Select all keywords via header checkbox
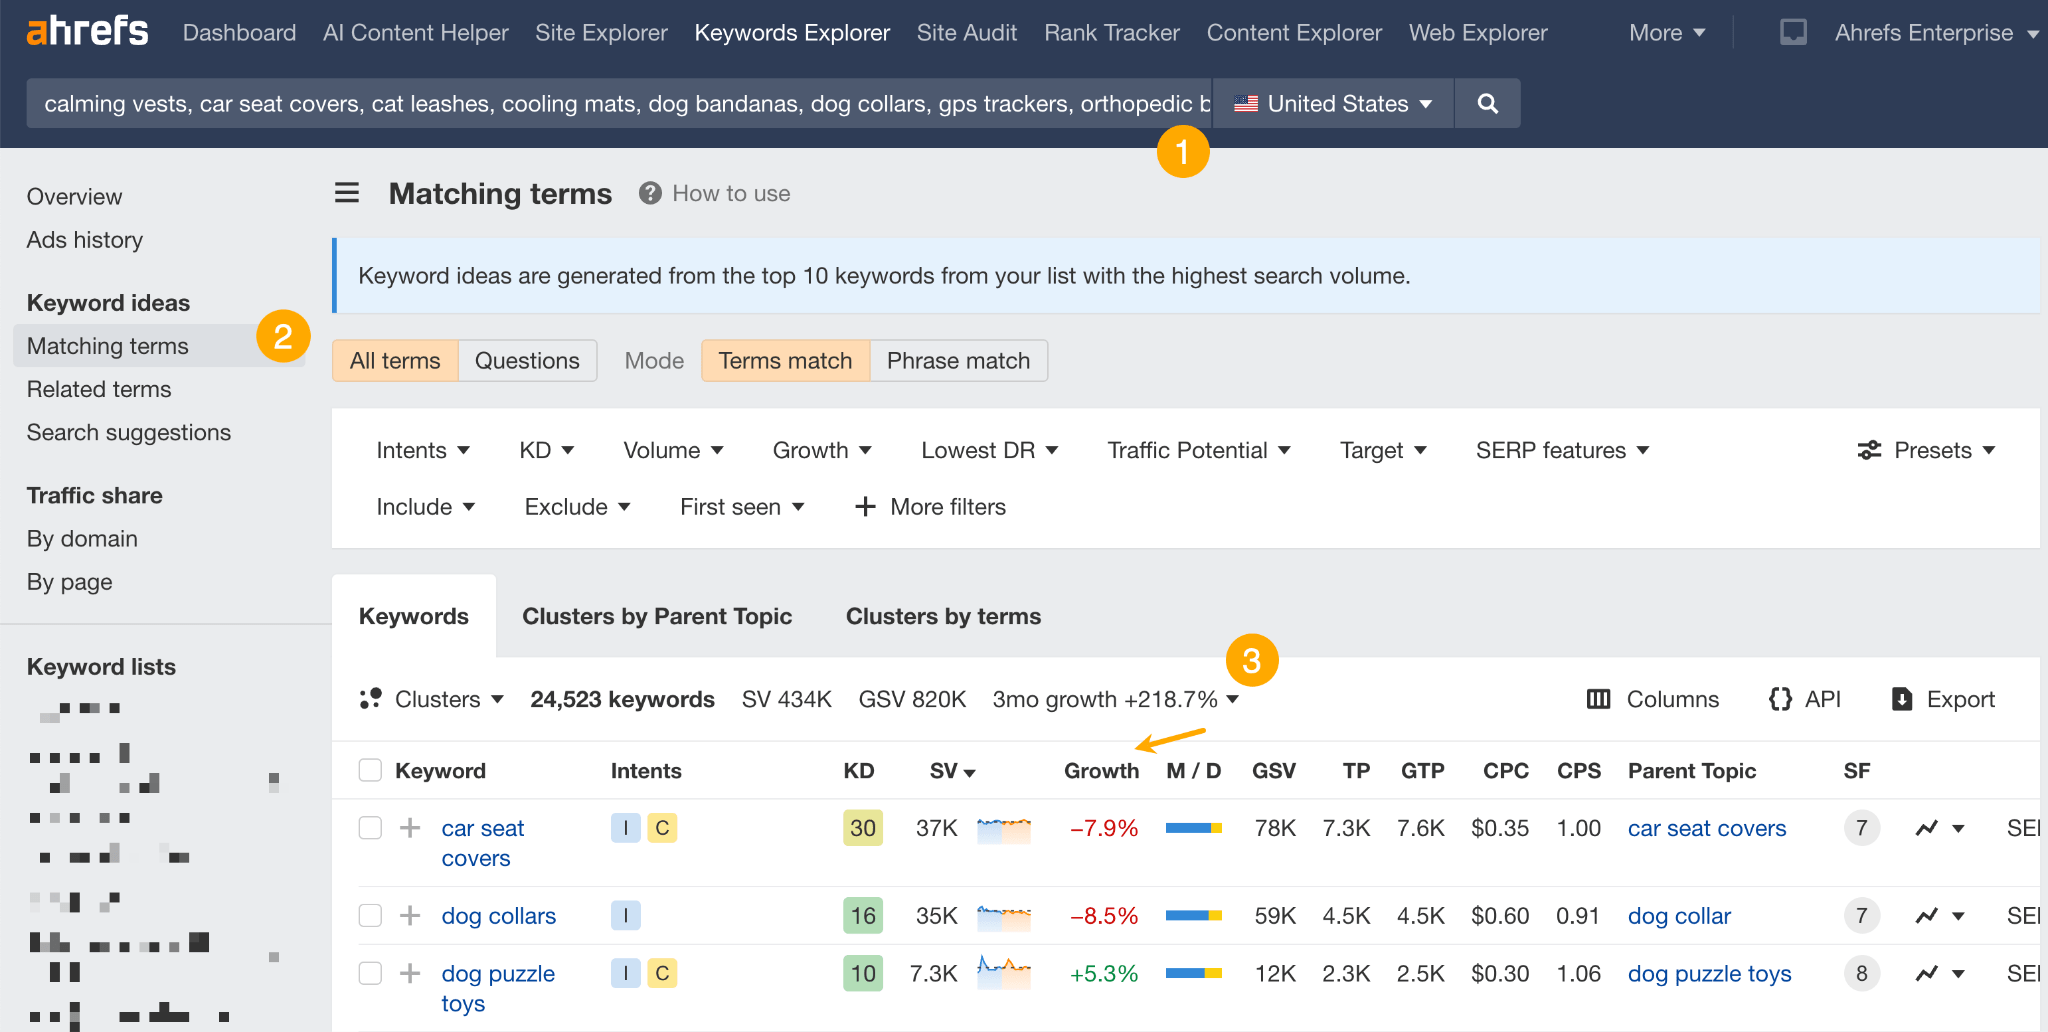 pyautogui.click(x=370, y=770)
